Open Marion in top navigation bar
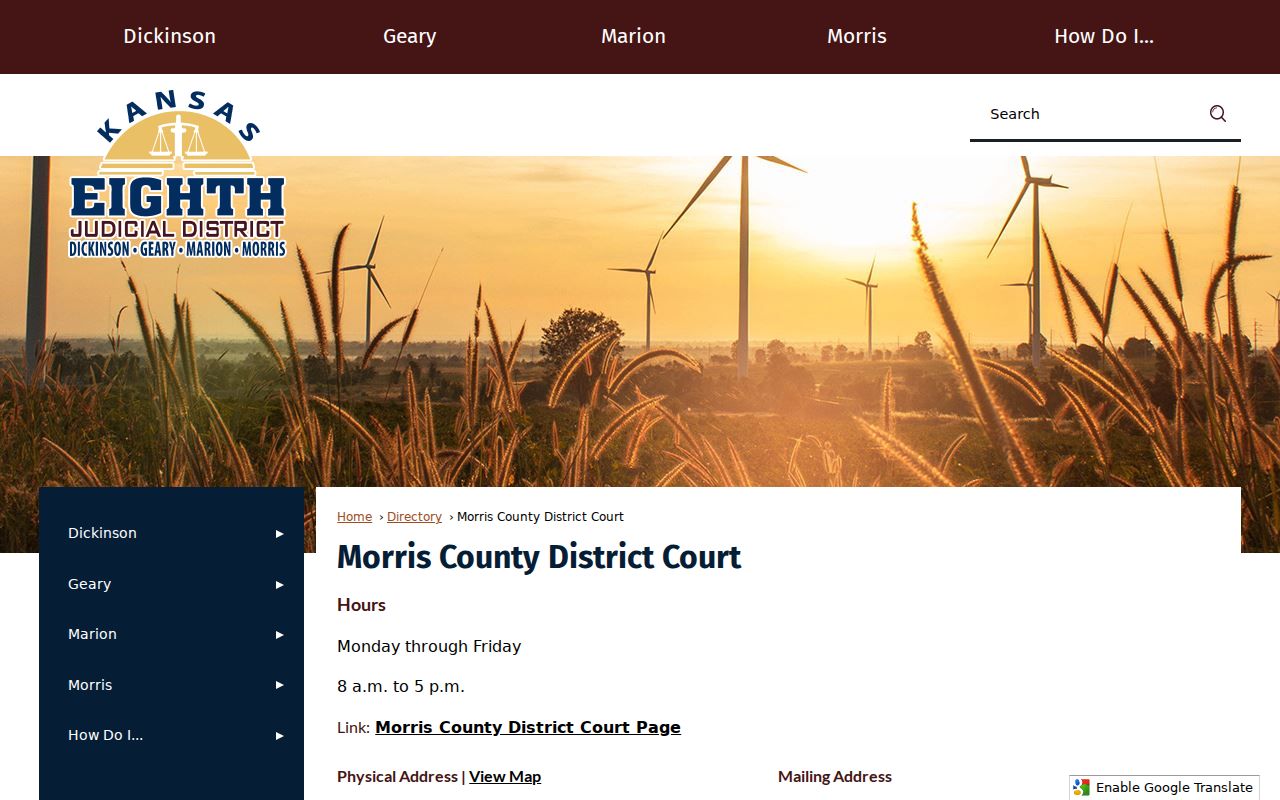This screenshot has height=800, width=1280. 633,36
